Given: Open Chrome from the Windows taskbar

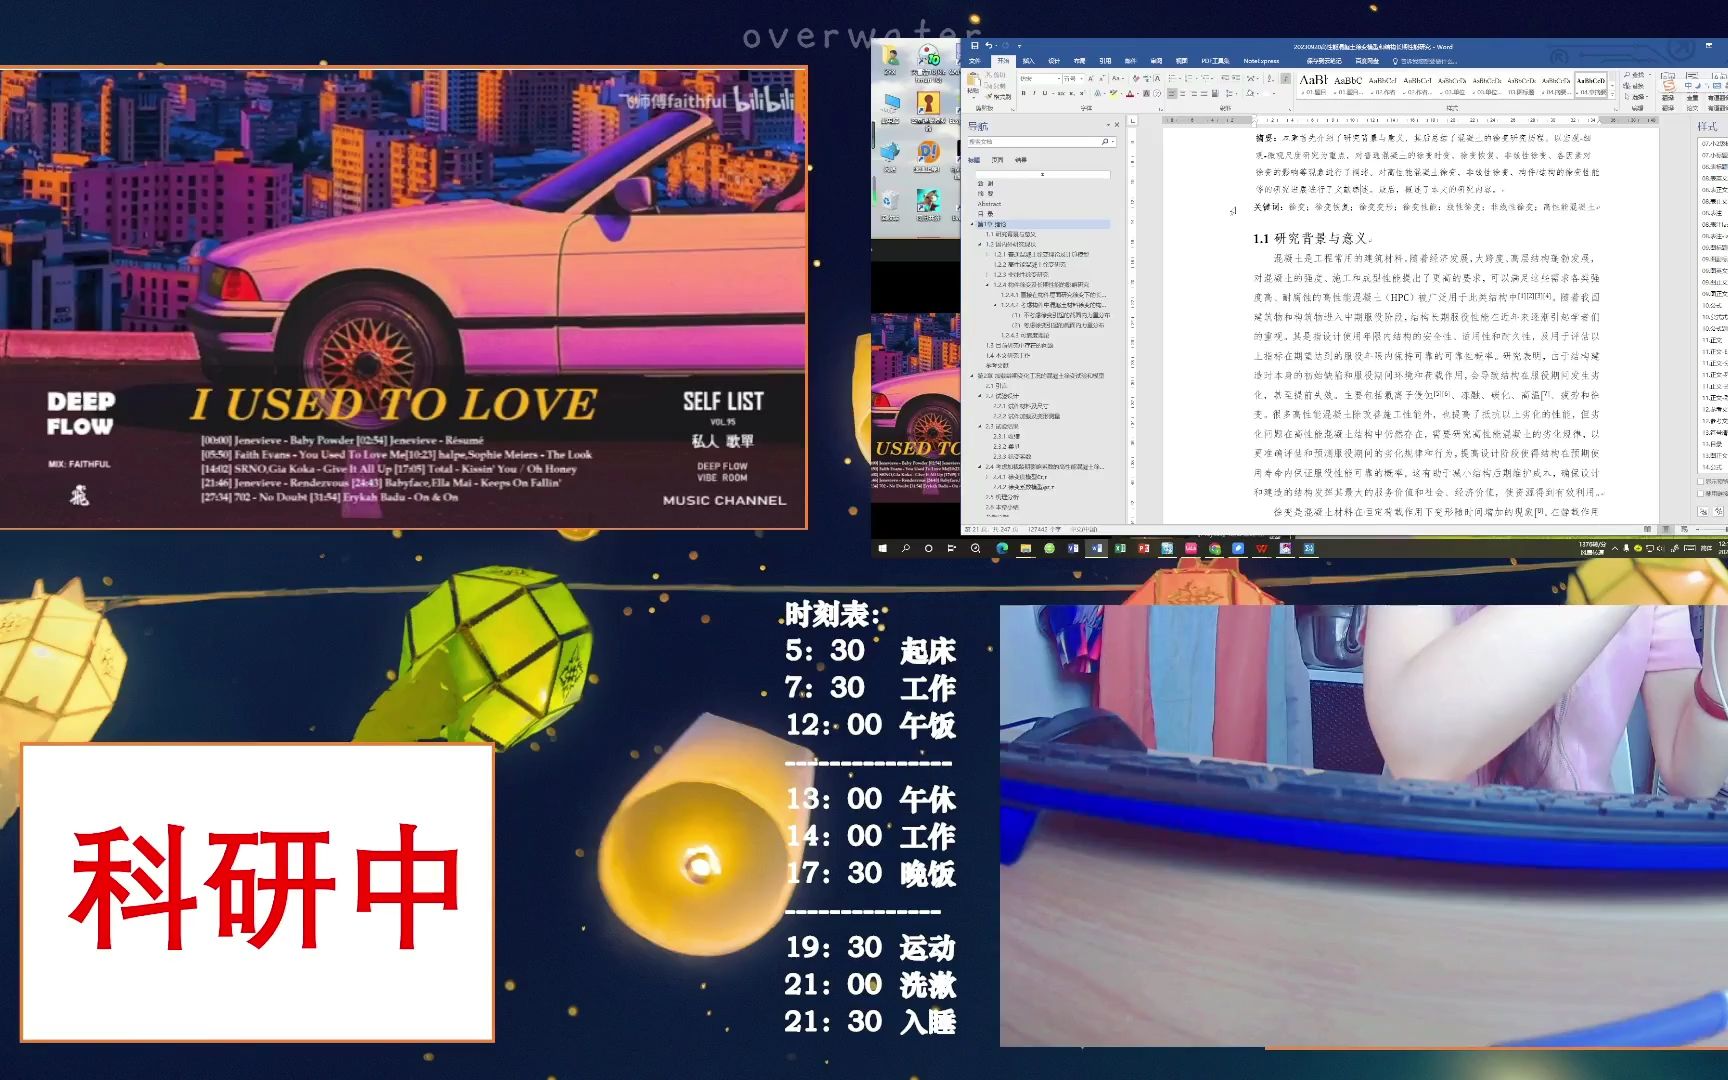Looking at the screenshot, I should (1214, 550).
